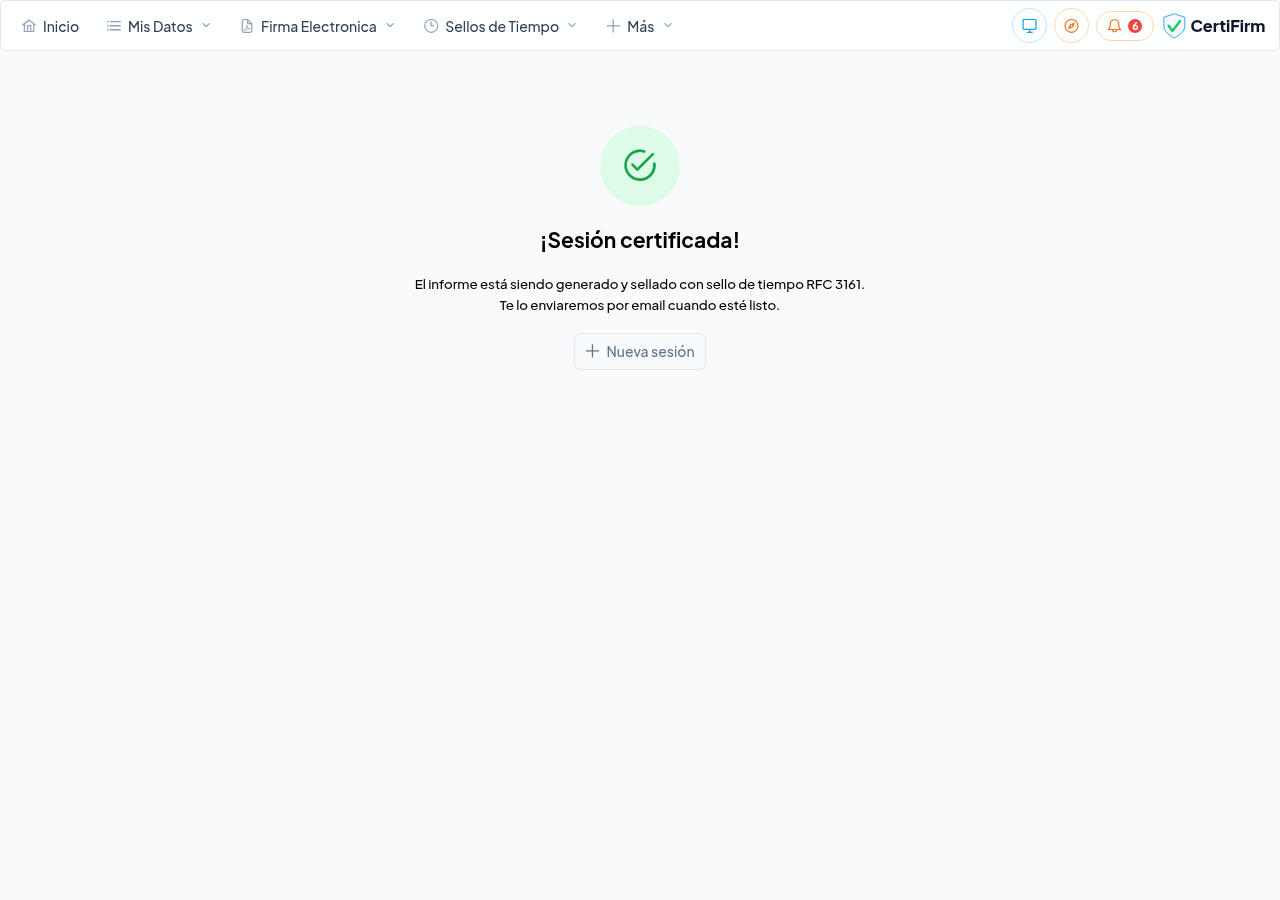Open the orange compass icon button

pos(1071,26)
